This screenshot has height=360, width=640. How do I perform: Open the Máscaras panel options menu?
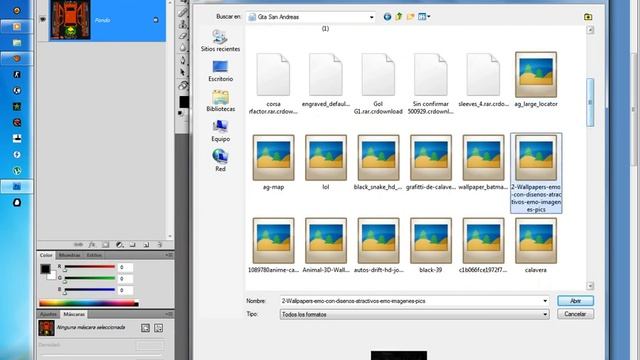pyautogui.click(x=169, y=314)
